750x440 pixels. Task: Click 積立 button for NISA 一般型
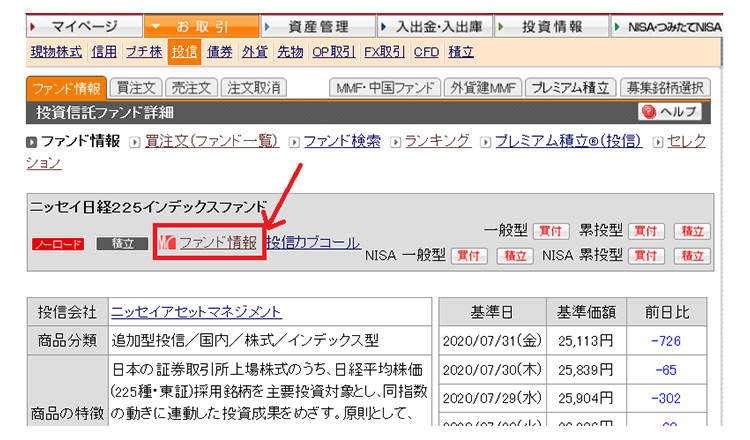click(515, 256)
